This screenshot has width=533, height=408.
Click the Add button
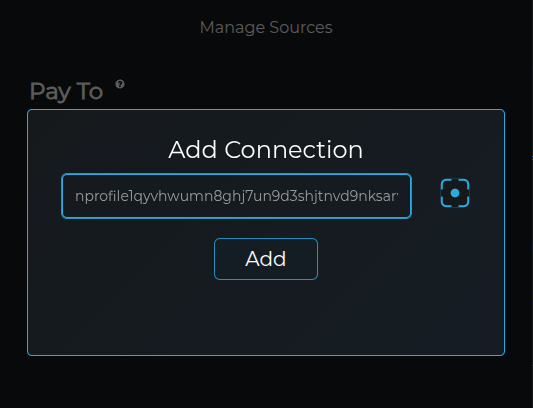266,259
